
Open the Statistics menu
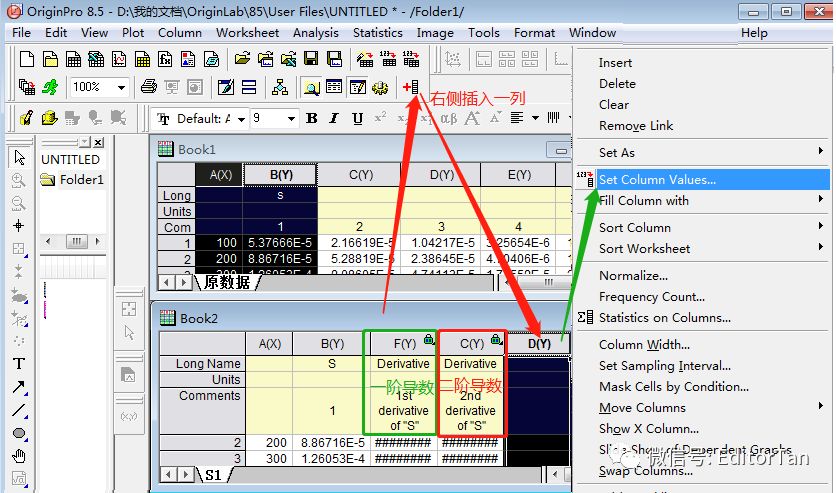coord(377,33)
